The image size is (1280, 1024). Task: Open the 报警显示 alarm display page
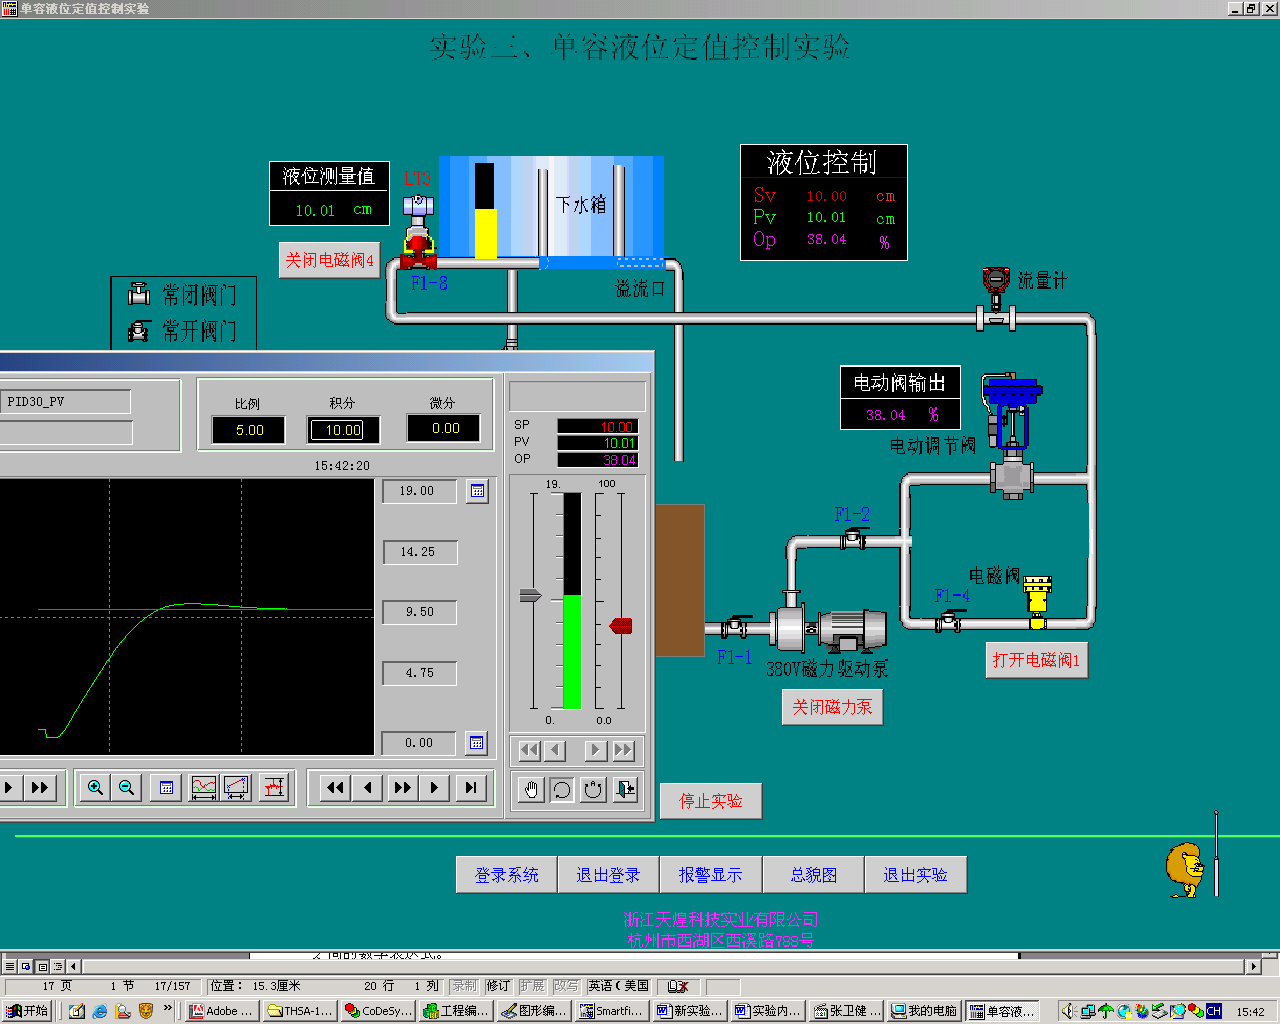pyautogui.click(x=710, y=875)
